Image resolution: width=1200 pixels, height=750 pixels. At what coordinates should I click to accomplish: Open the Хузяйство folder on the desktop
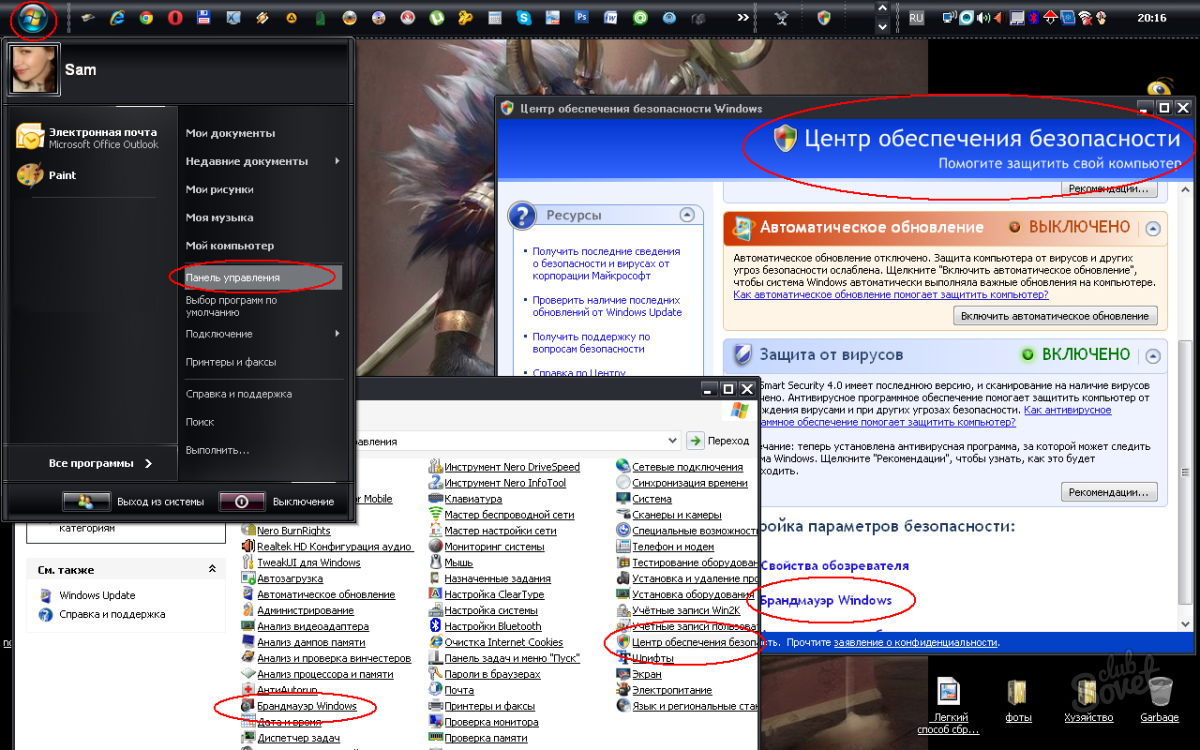coord(1088,699)
